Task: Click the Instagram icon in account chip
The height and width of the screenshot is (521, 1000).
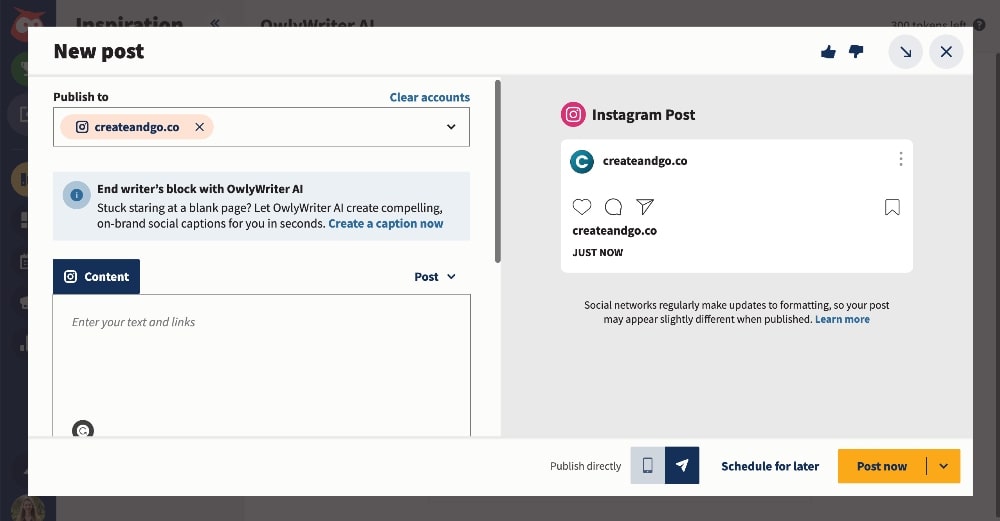Action: [82, 127]
